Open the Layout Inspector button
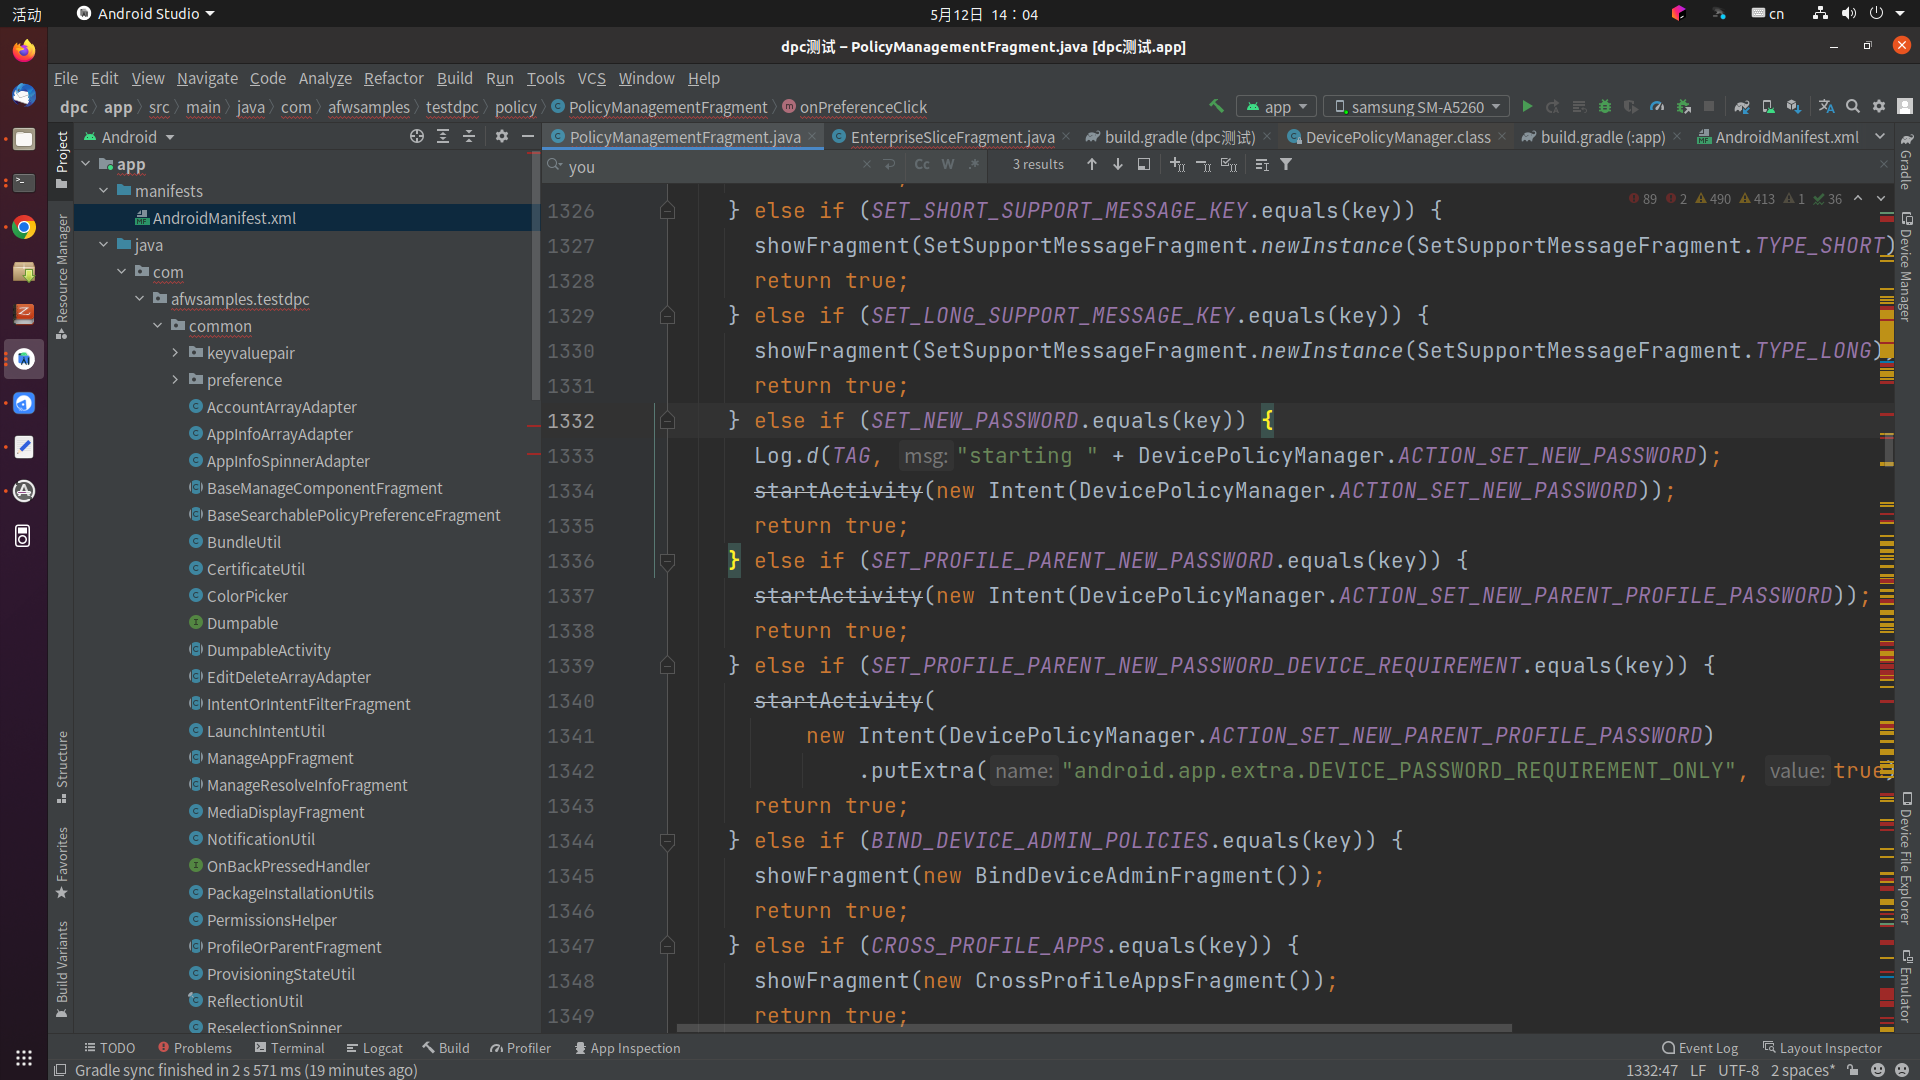The width and height of the screenshot is (1920, 1080). pos(1822,1048)
